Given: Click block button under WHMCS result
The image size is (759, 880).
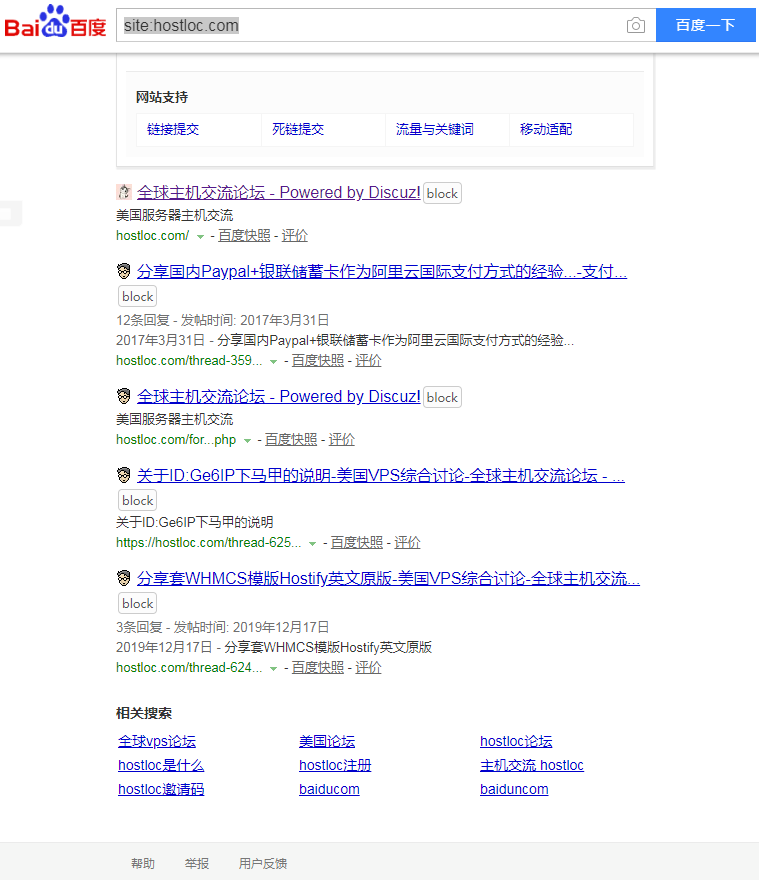Looking at the screenshot, I should tap(138, 603).
